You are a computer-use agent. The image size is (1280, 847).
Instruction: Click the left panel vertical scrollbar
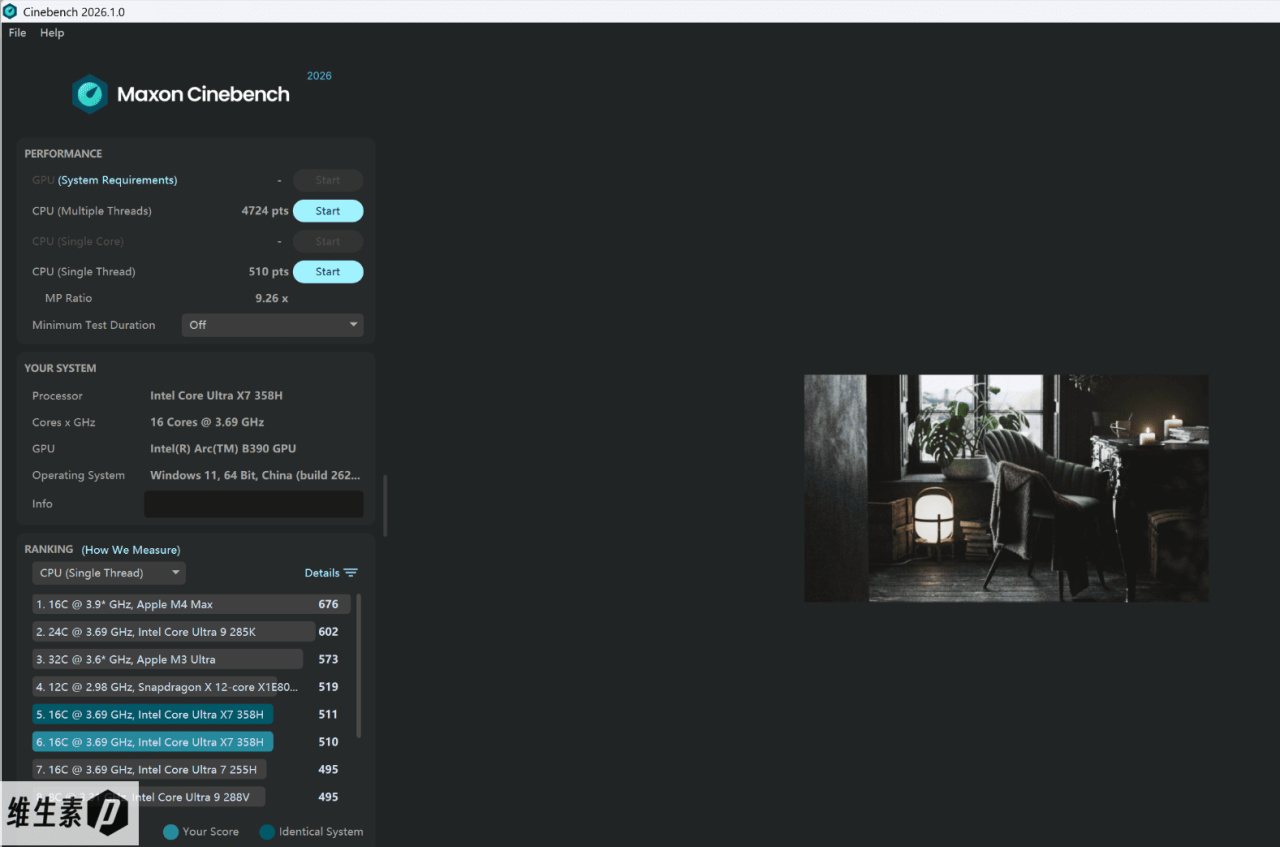[385, 505]
